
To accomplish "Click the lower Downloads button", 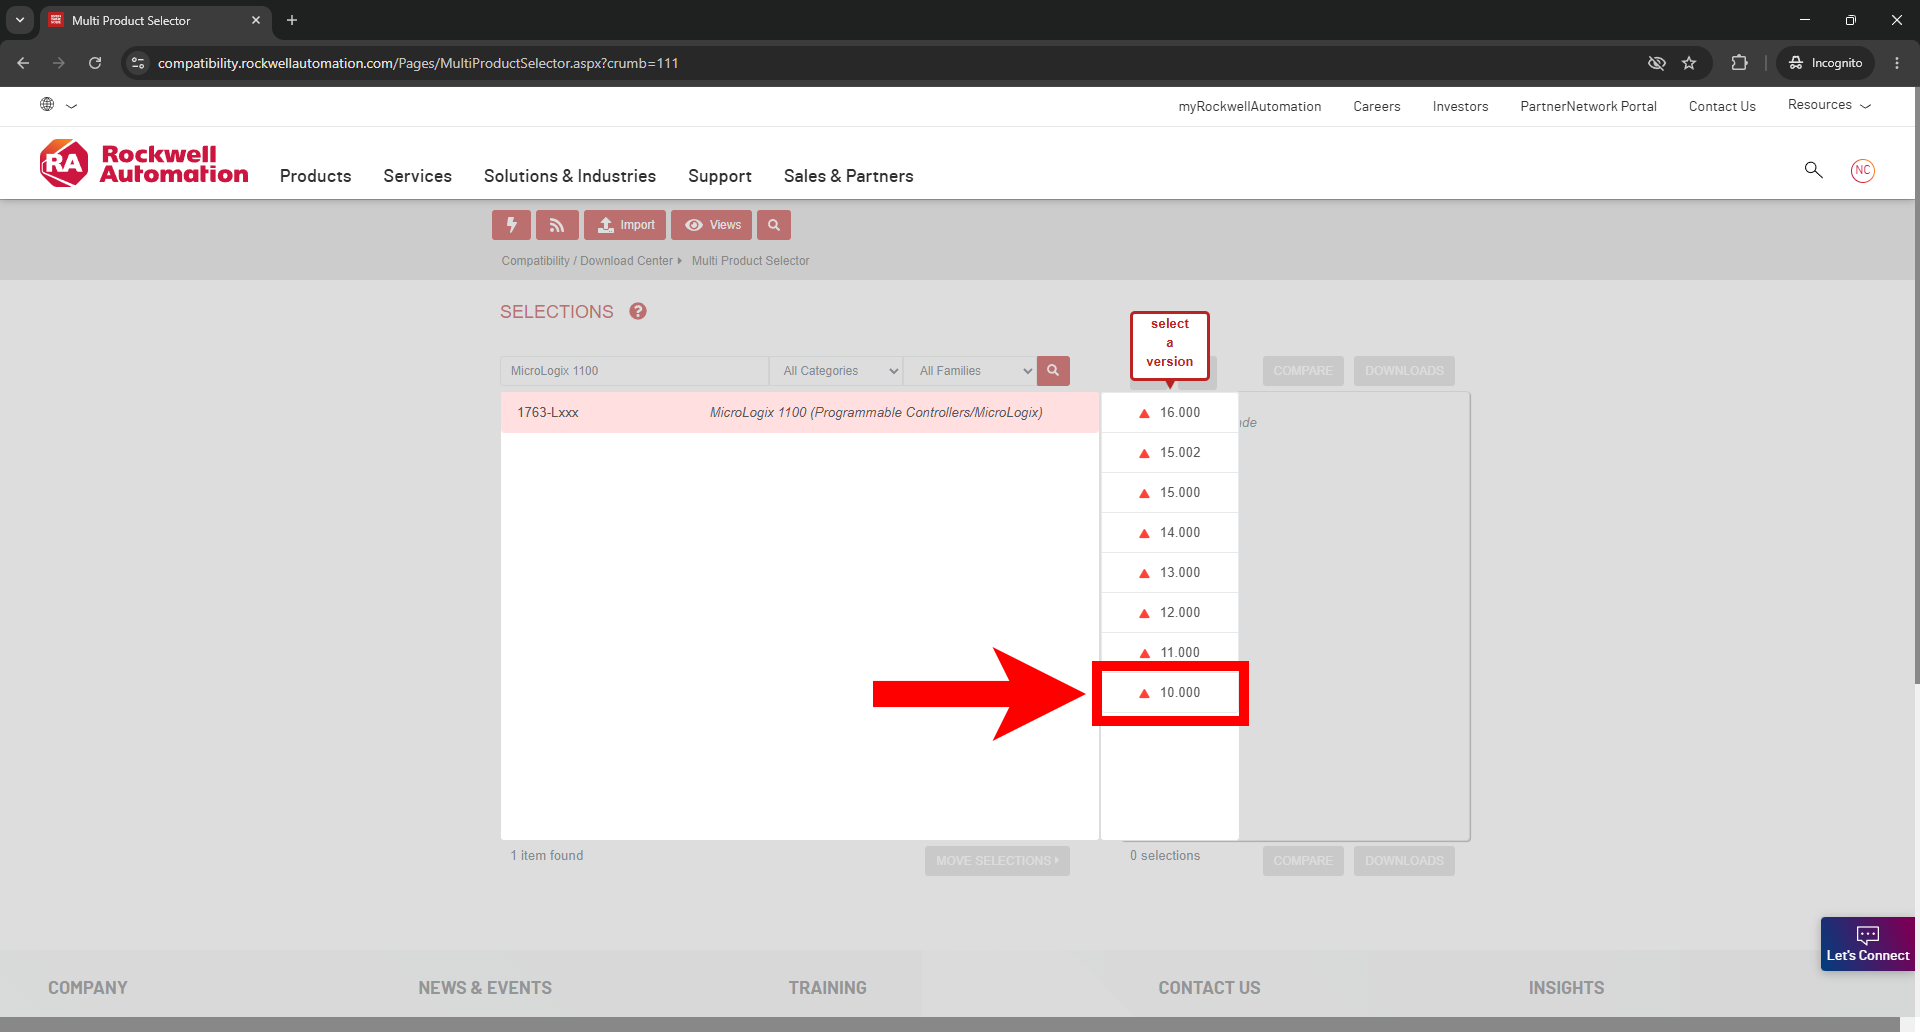I will pyautogui.click(x=1404, y=861).
